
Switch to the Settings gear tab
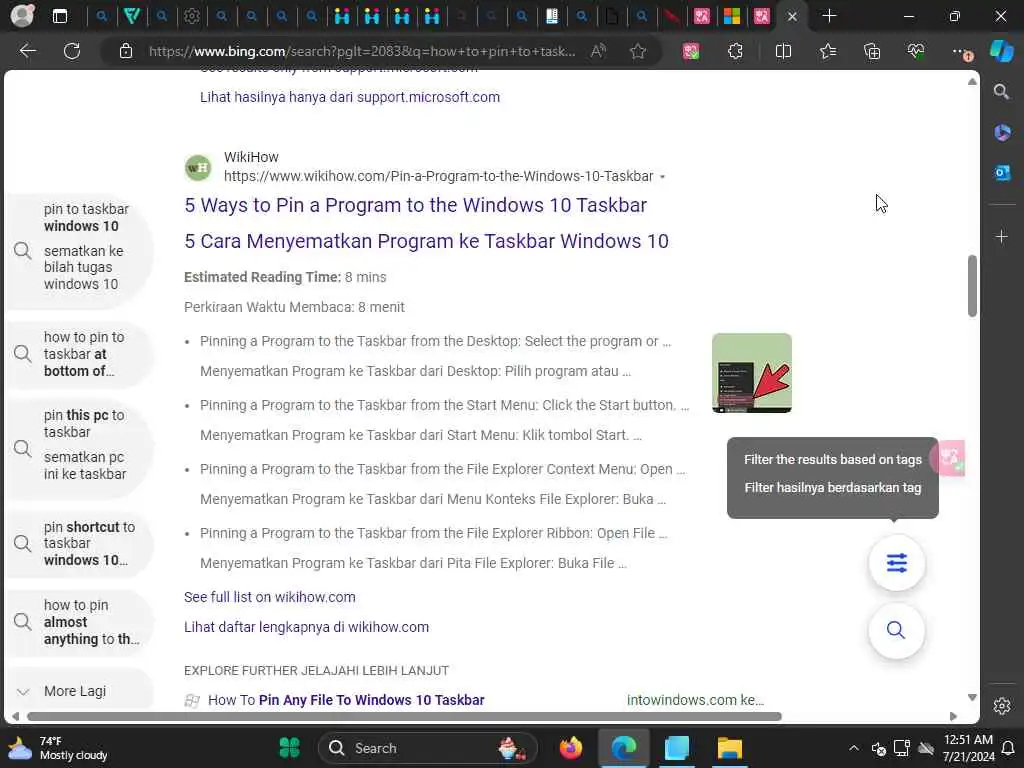(x=191, y=16)
